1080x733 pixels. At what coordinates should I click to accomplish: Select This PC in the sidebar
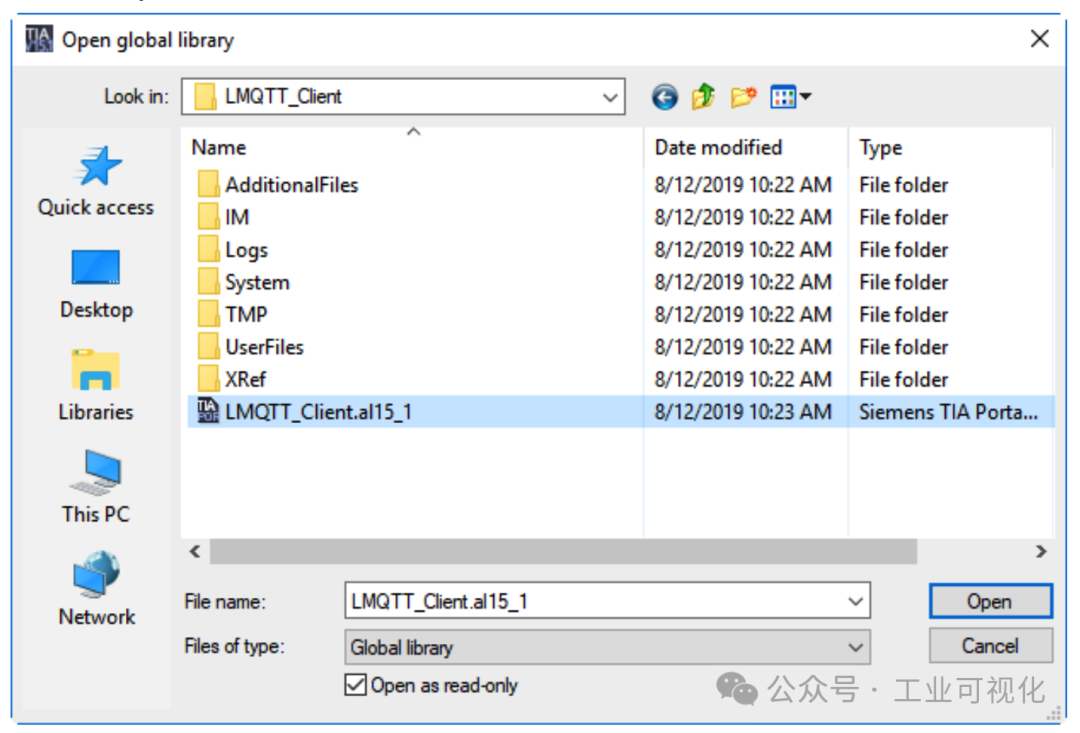[x=96, y=488]
